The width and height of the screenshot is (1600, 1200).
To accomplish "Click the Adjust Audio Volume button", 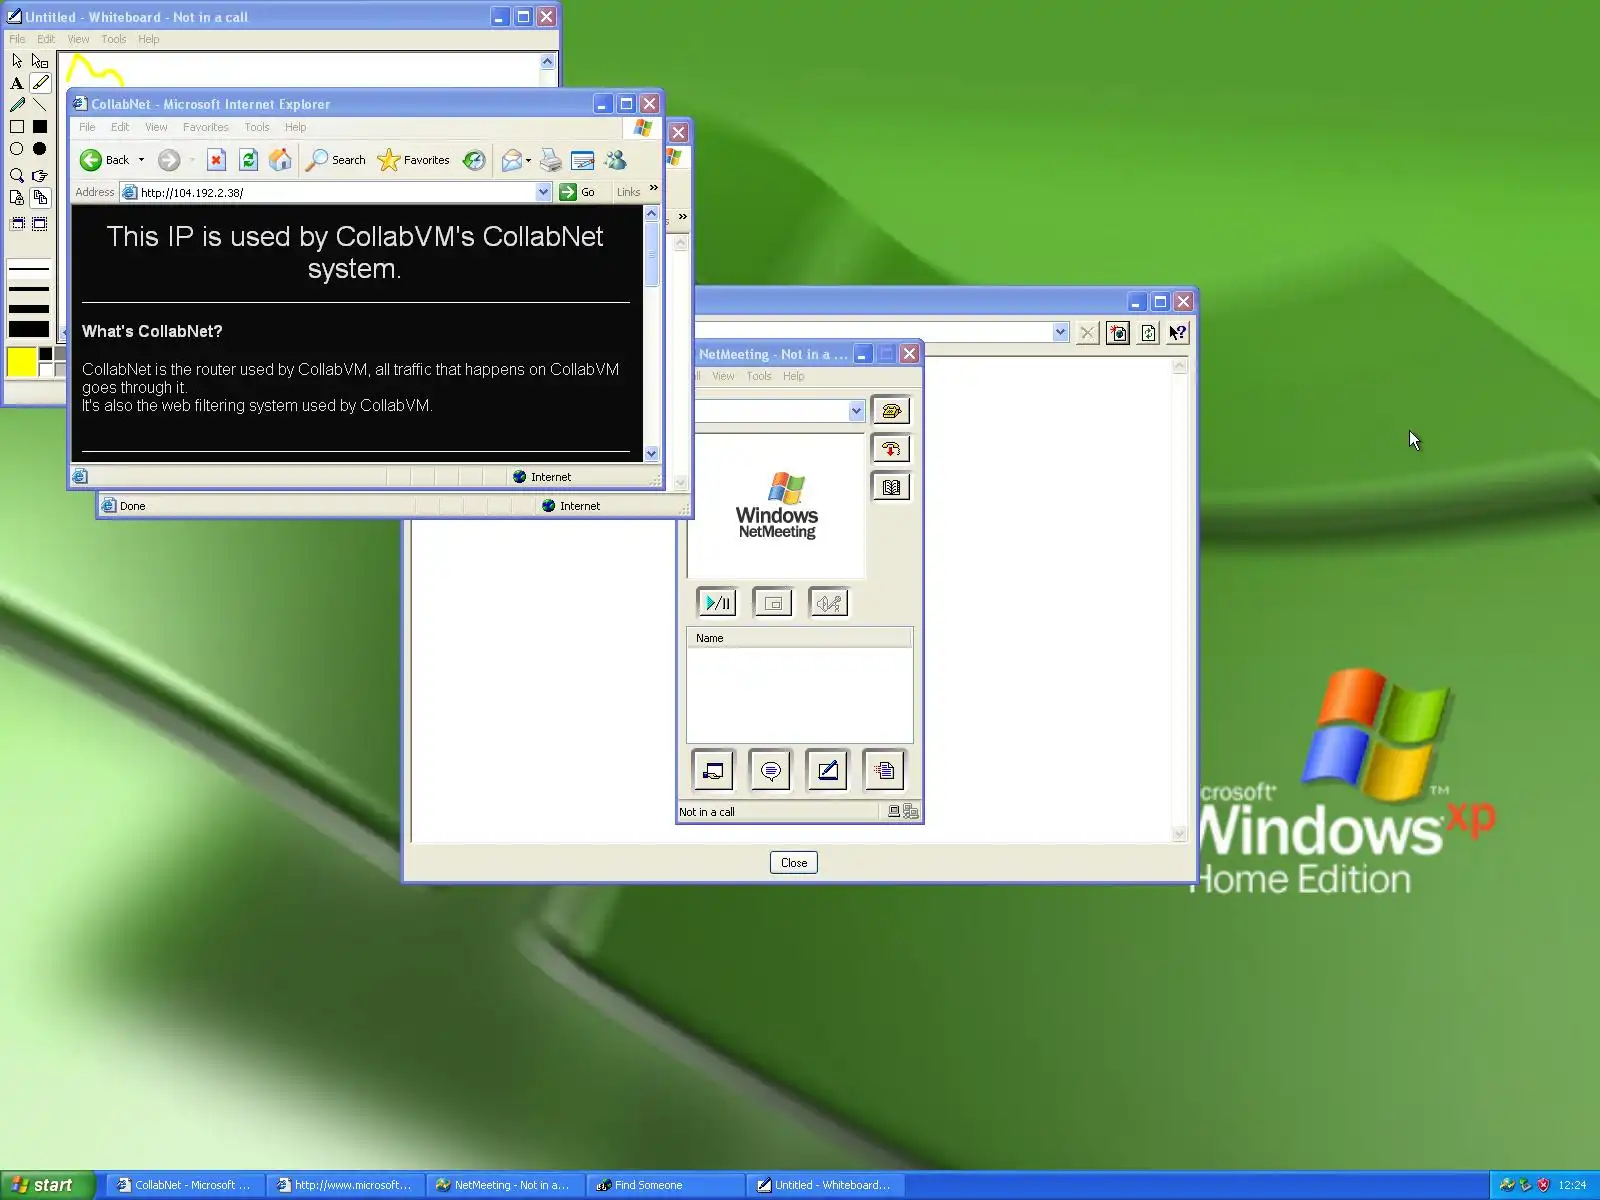I will [x=828, y=603].
